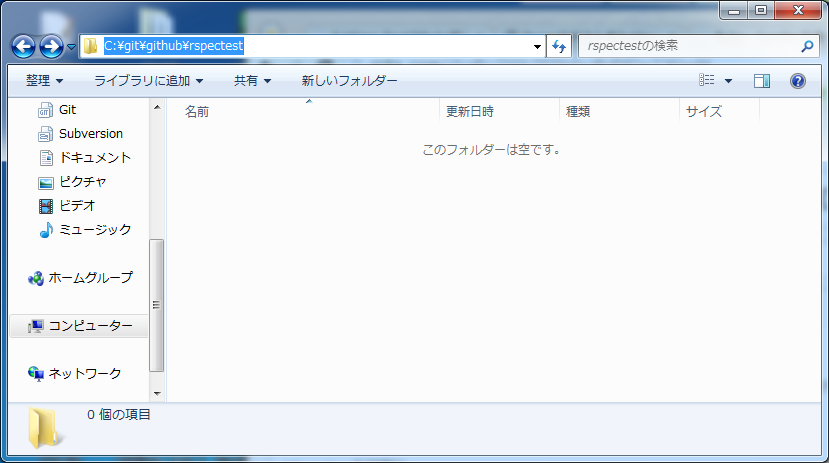Click the address path C:¥git¥github¥rspectest

[173, 46]
